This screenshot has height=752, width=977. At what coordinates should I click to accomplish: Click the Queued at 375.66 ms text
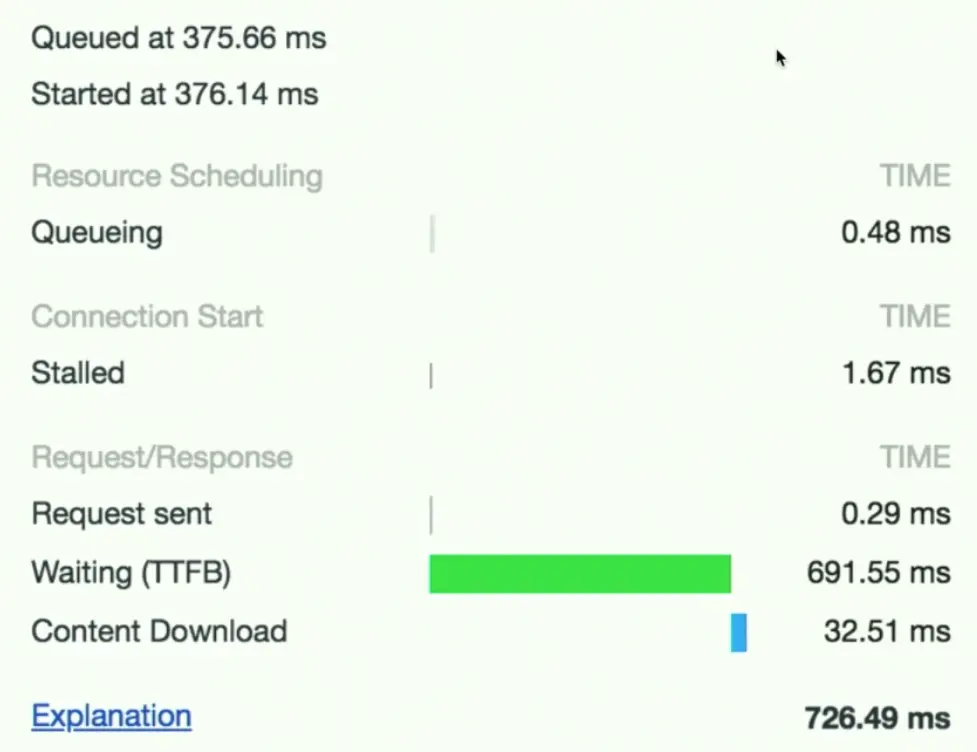click(179, 38)
